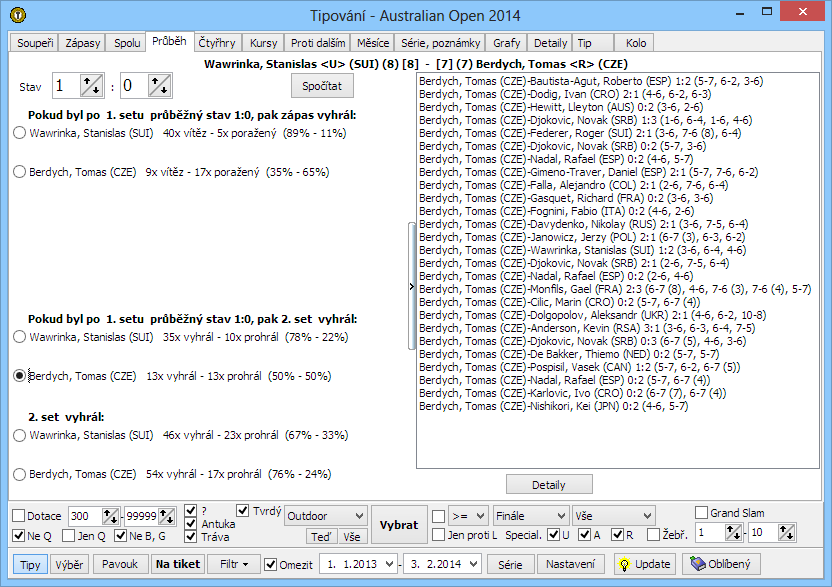Image resolution: width=832 pixels, height=587 pixels.
Task: Click the Na tiket button
Action: (x=178, y=564)
